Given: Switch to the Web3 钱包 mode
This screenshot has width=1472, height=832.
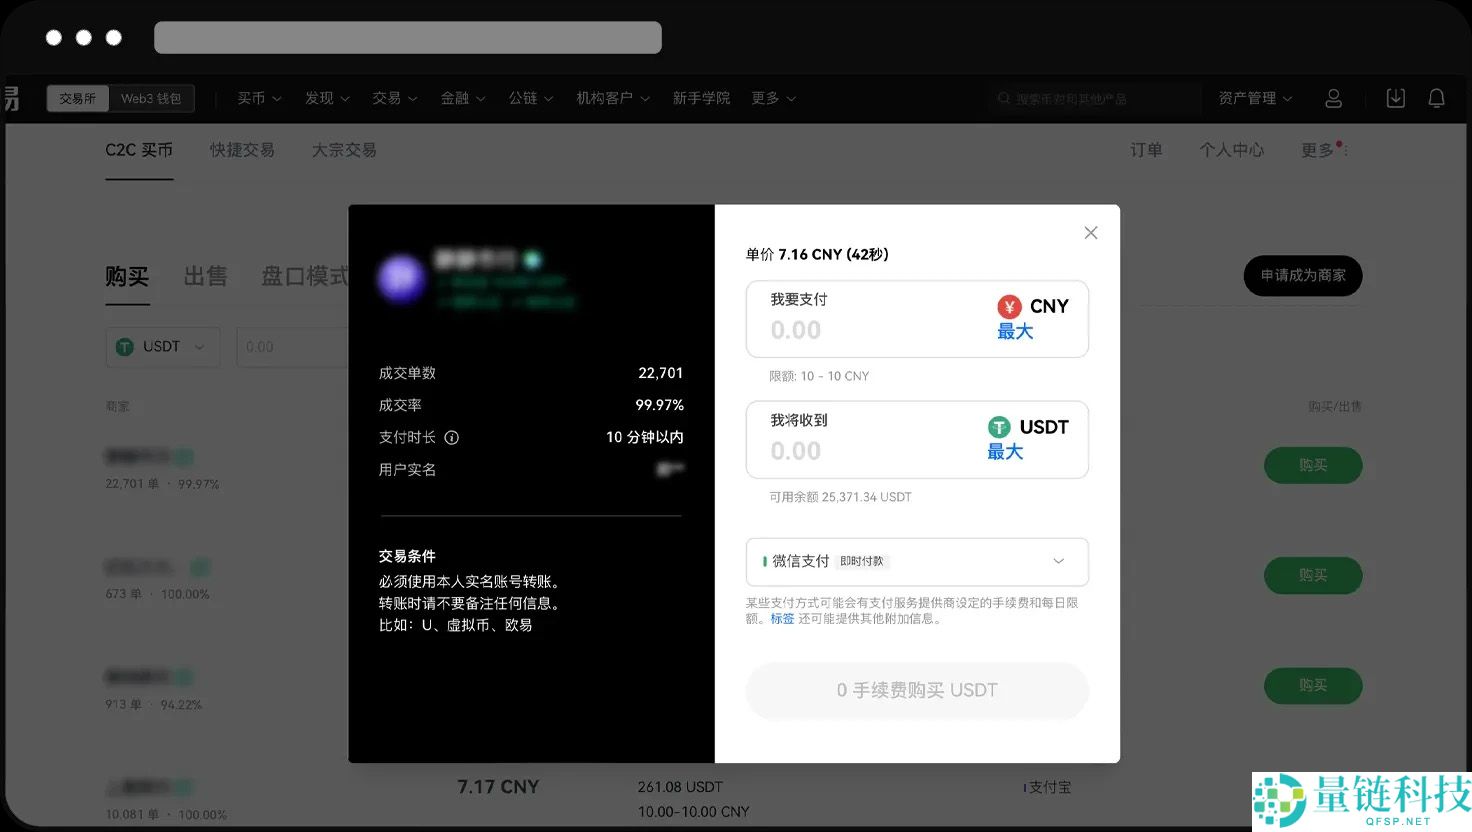Looking at the screenshot, I should (x=150, y=98).
